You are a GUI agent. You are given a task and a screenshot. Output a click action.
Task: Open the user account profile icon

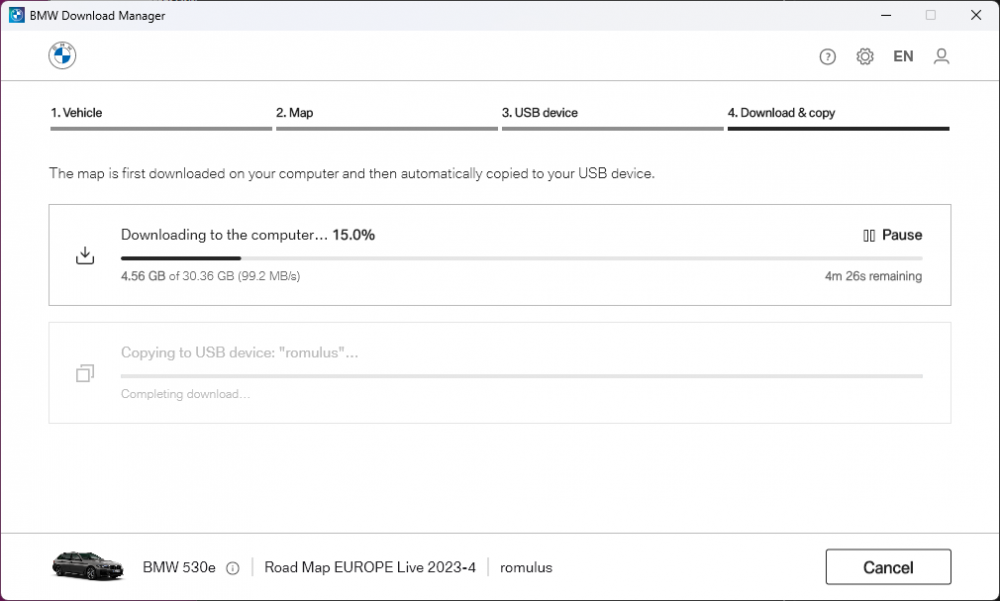click(941, 57)
